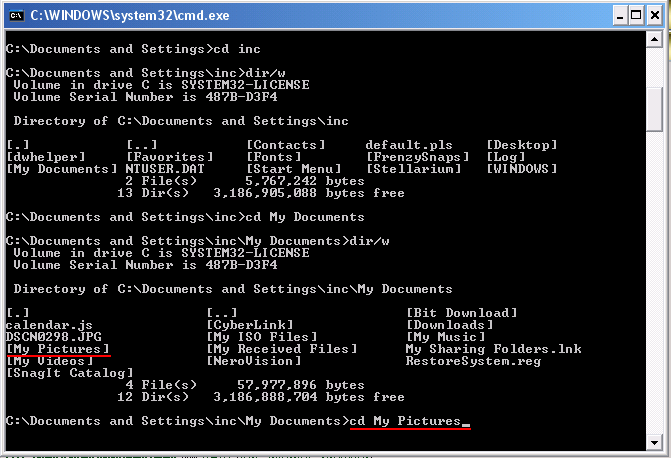Click the typed command cd My Pictures
The width and height of the screenshot is (671, 458).
(405, 421)
